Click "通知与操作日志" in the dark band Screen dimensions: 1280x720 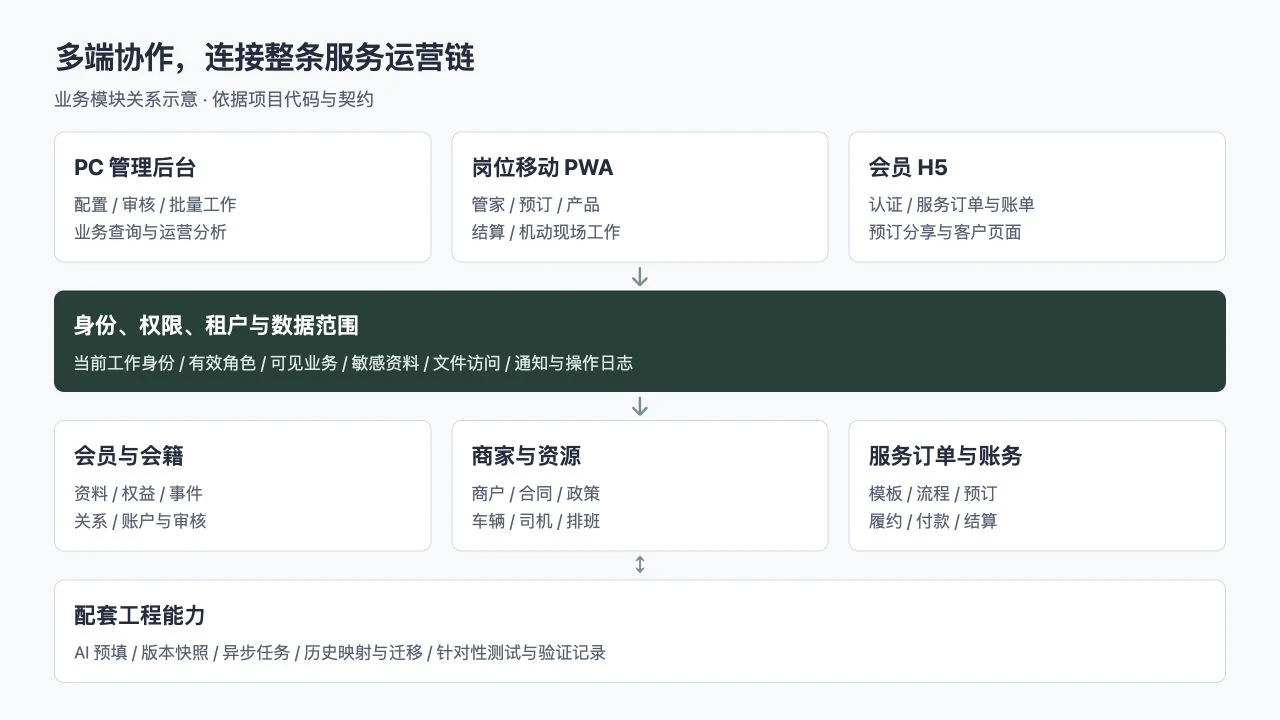coord(574,363)
